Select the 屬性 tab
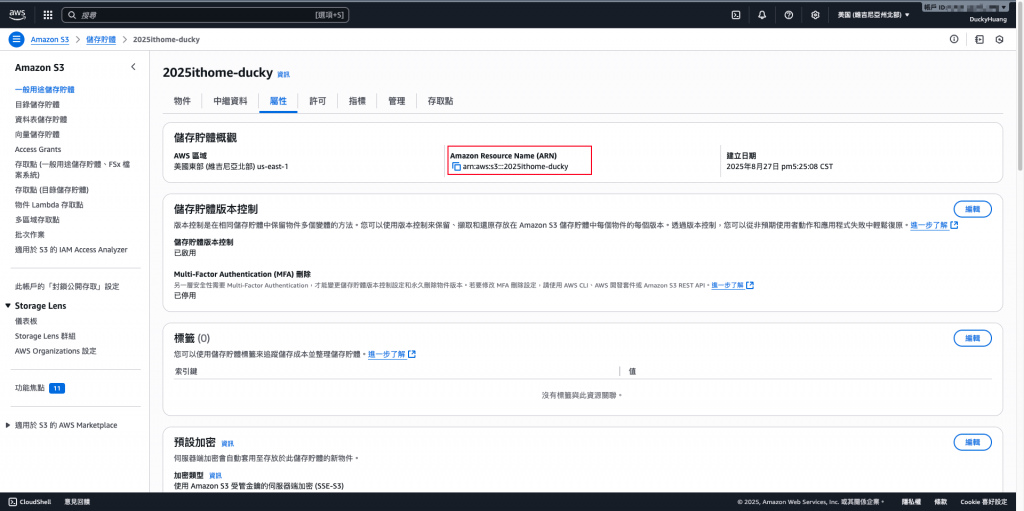The image size is (1024, 511). [x=278, y=101]
